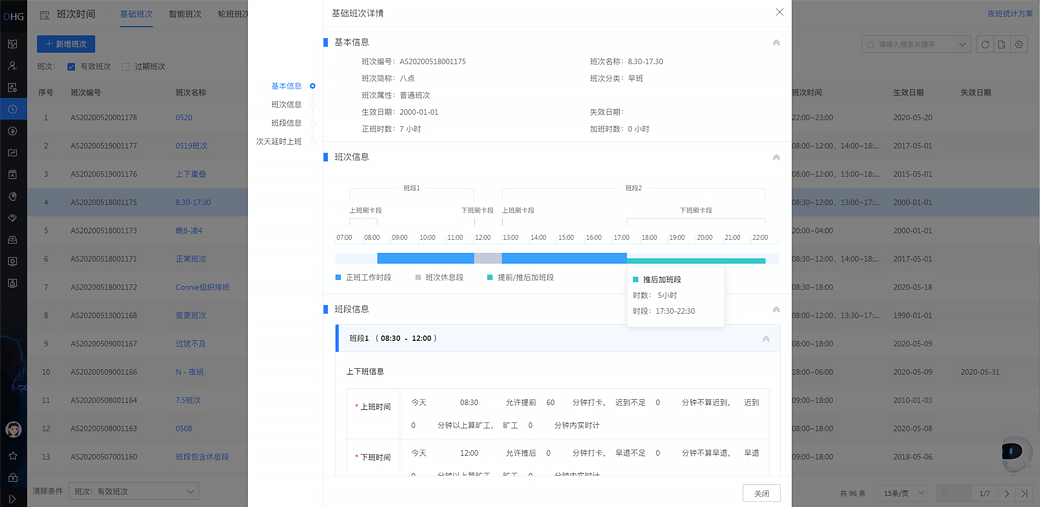Open table settings gear icon
Viewport: 1040px width, 507px height.
click(x=1019, y=45)
